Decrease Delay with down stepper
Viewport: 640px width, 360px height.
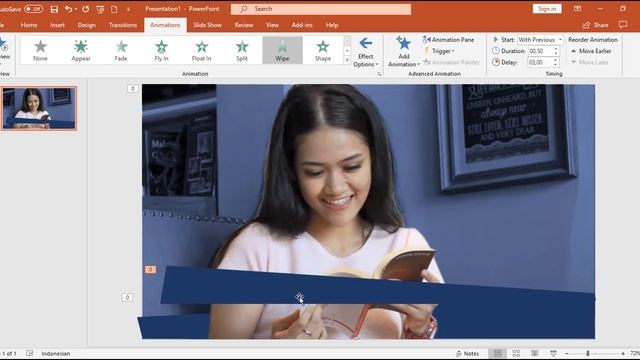[556, 65]
